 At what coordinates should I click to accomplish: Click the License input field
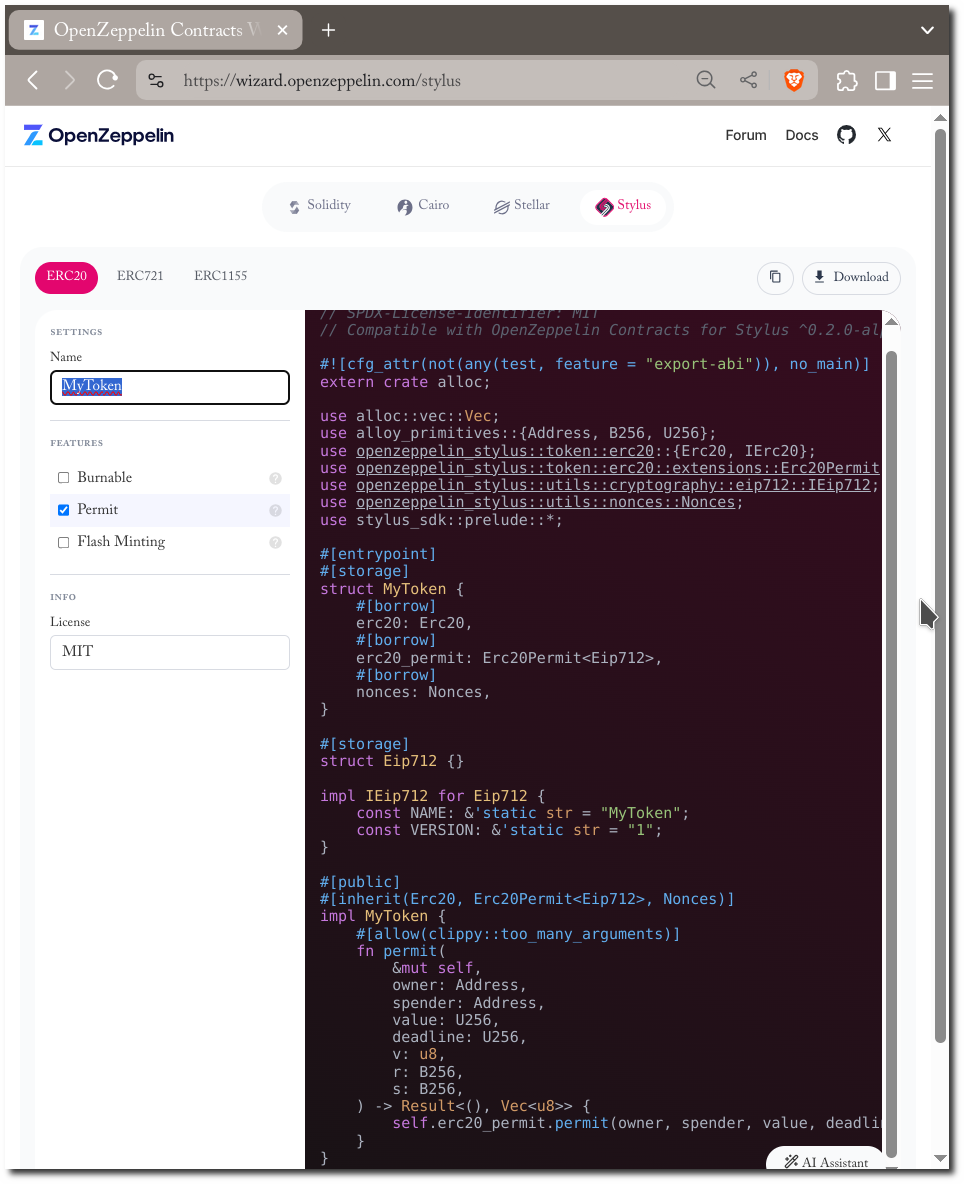click(x=170, y=652)
